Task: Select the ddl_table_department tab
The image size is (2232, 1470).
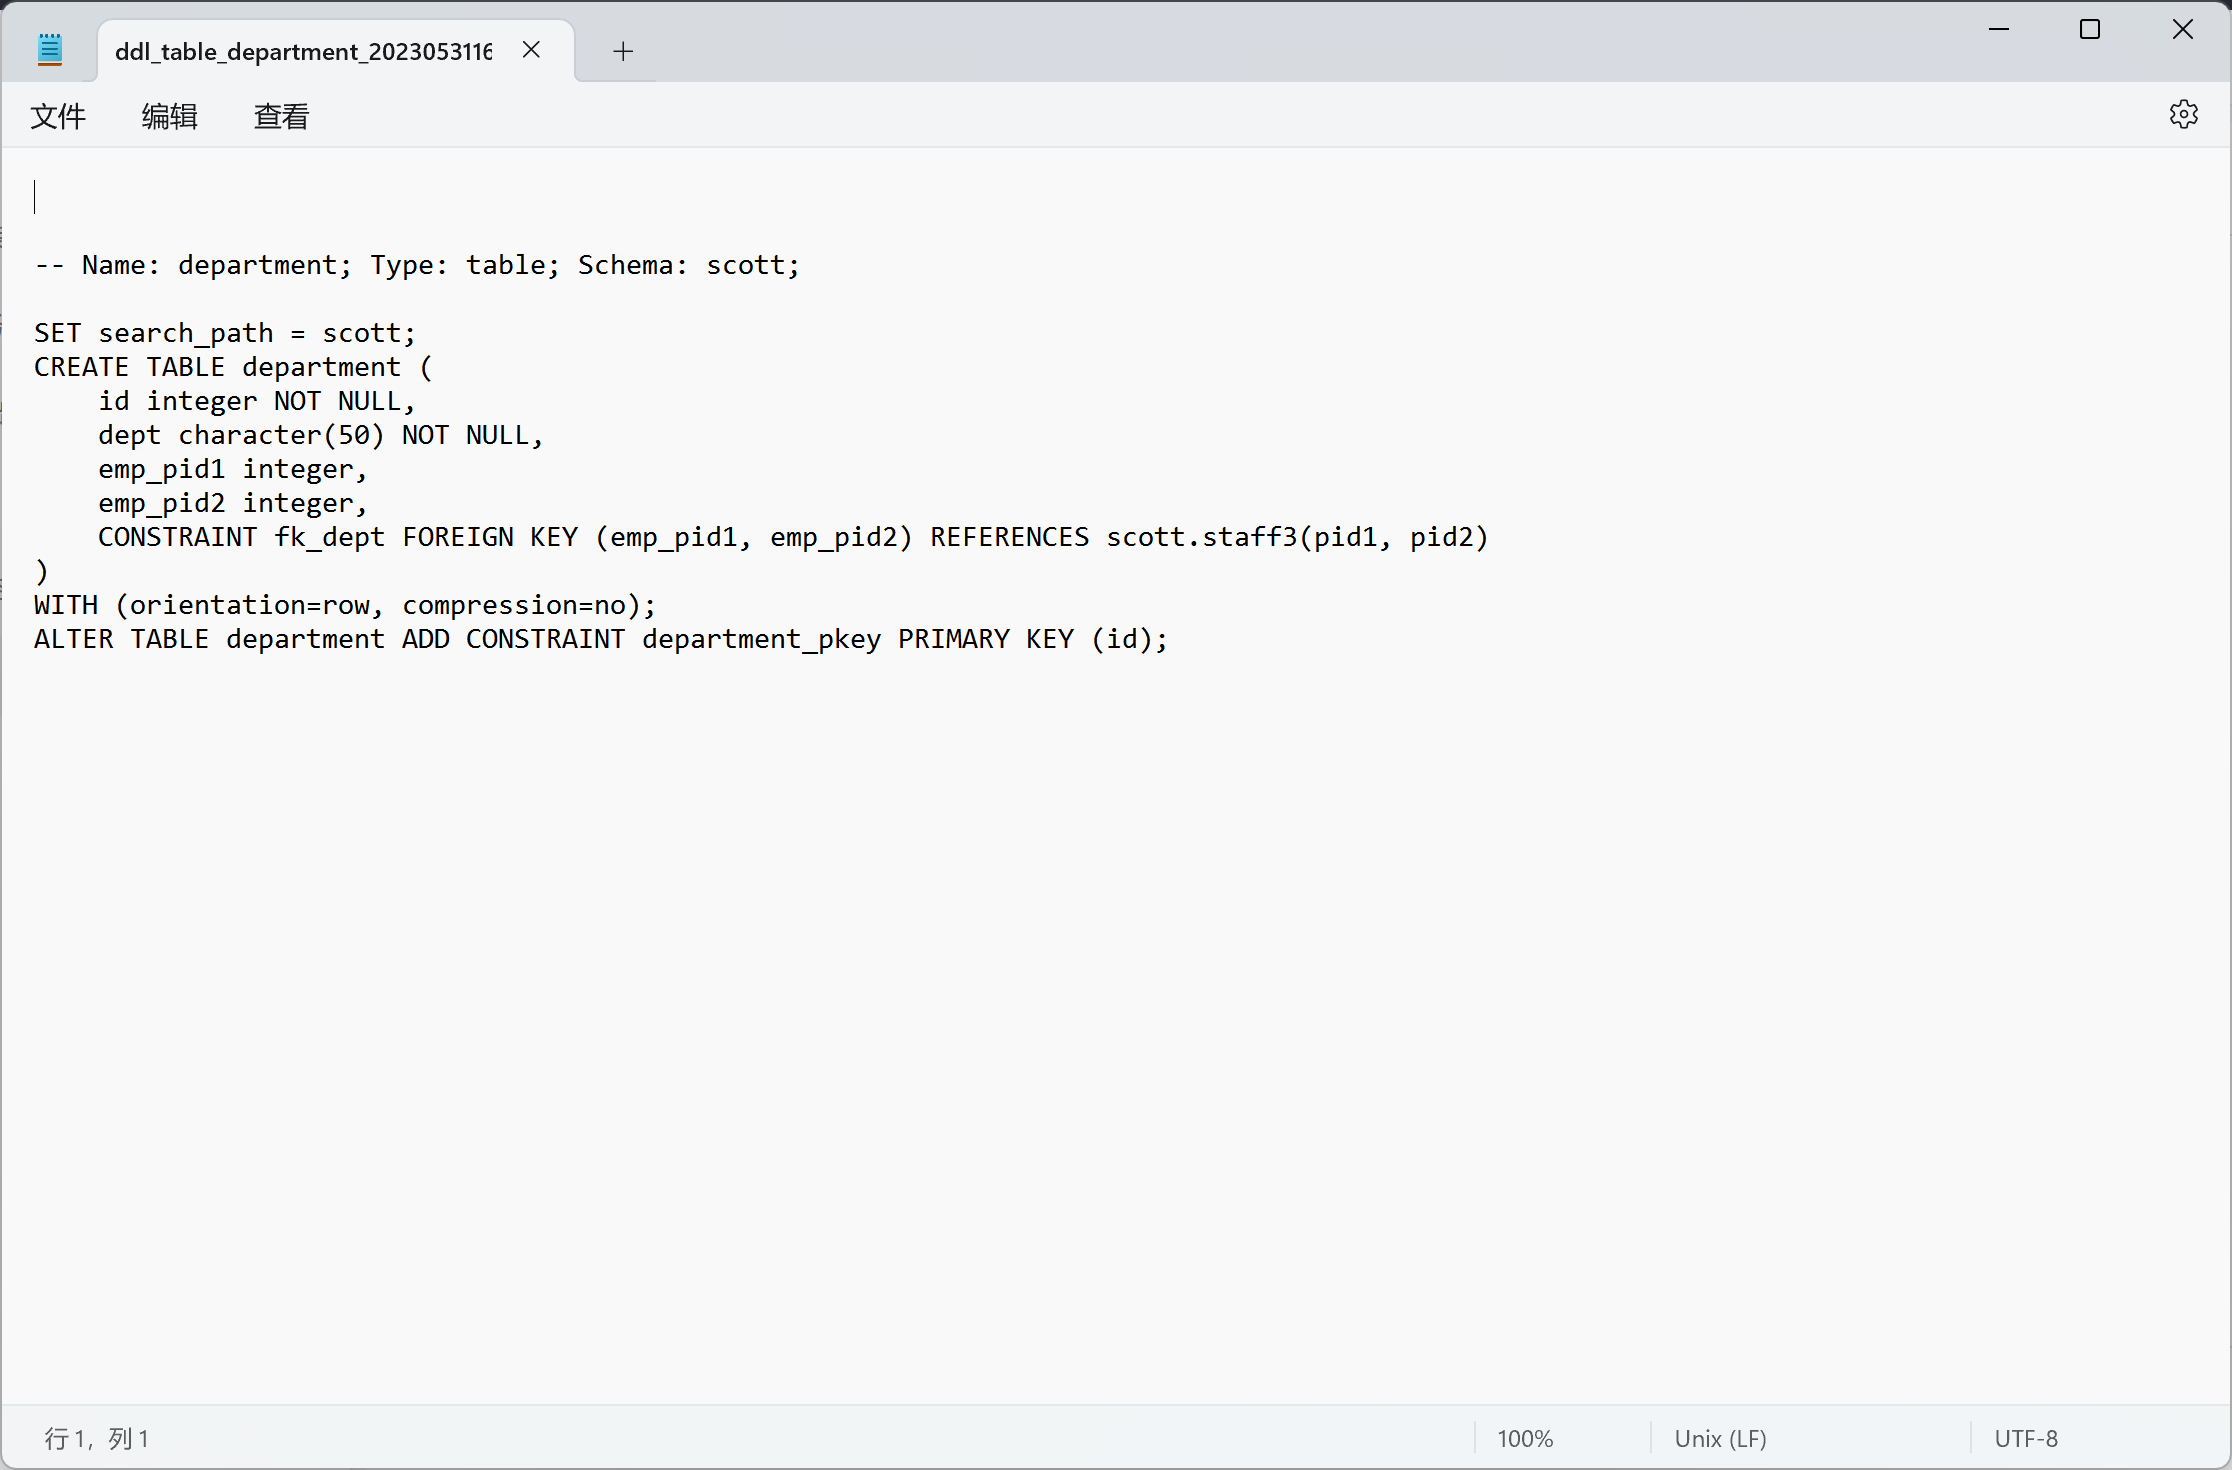Action: 303,51
